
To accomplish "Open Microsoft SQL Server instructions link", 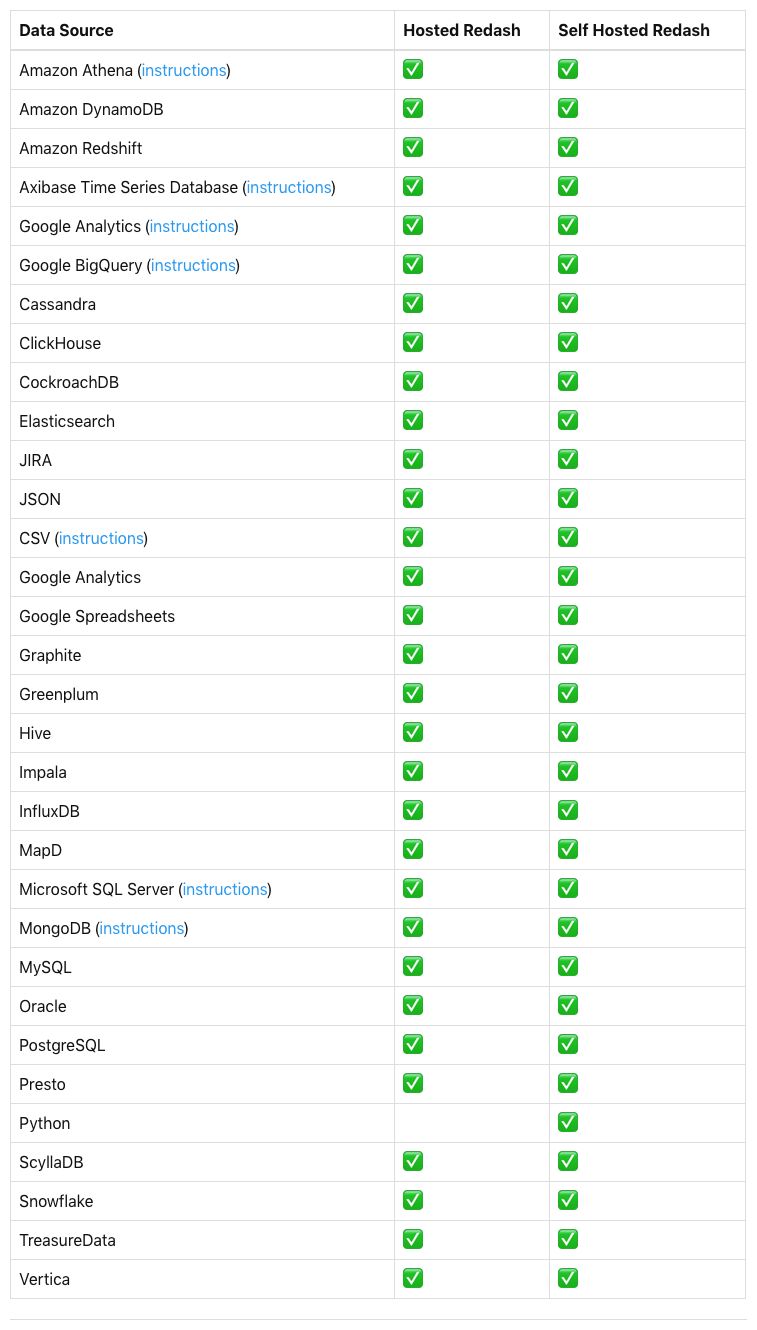I will (225, 889).
